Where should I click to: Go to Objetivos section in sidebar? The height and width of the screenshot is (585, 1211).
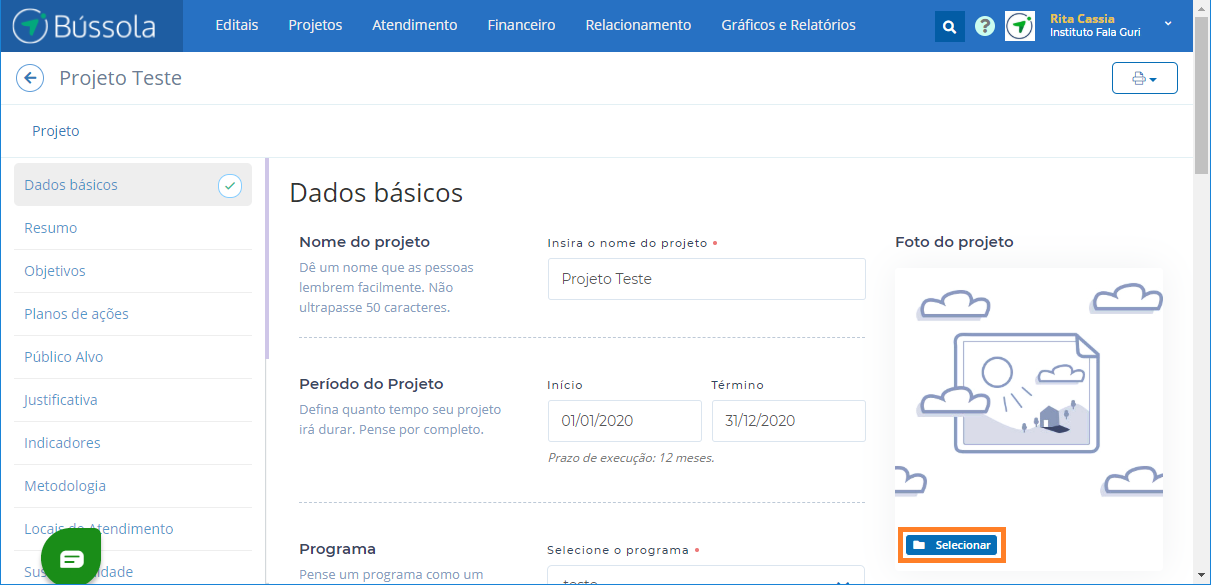pyautogui.click(x=55, y=271)
